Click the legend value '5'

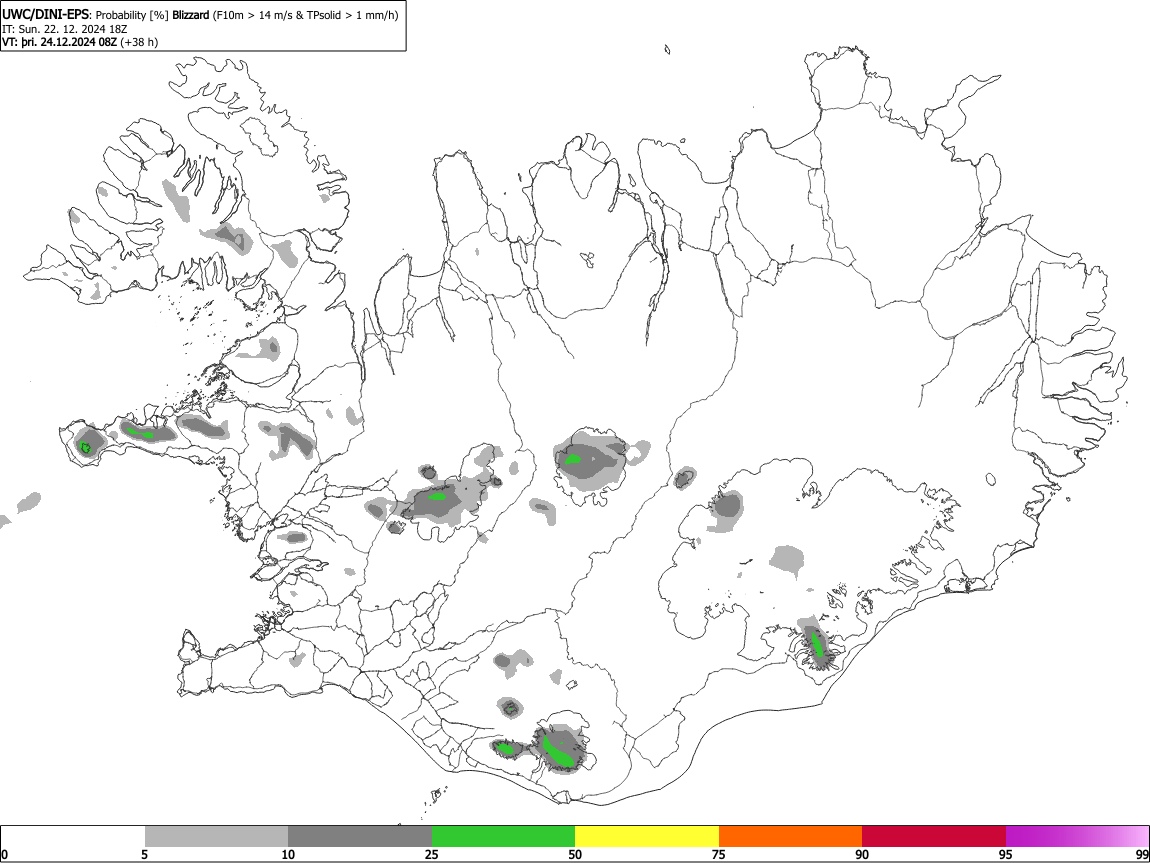[144, 854]
